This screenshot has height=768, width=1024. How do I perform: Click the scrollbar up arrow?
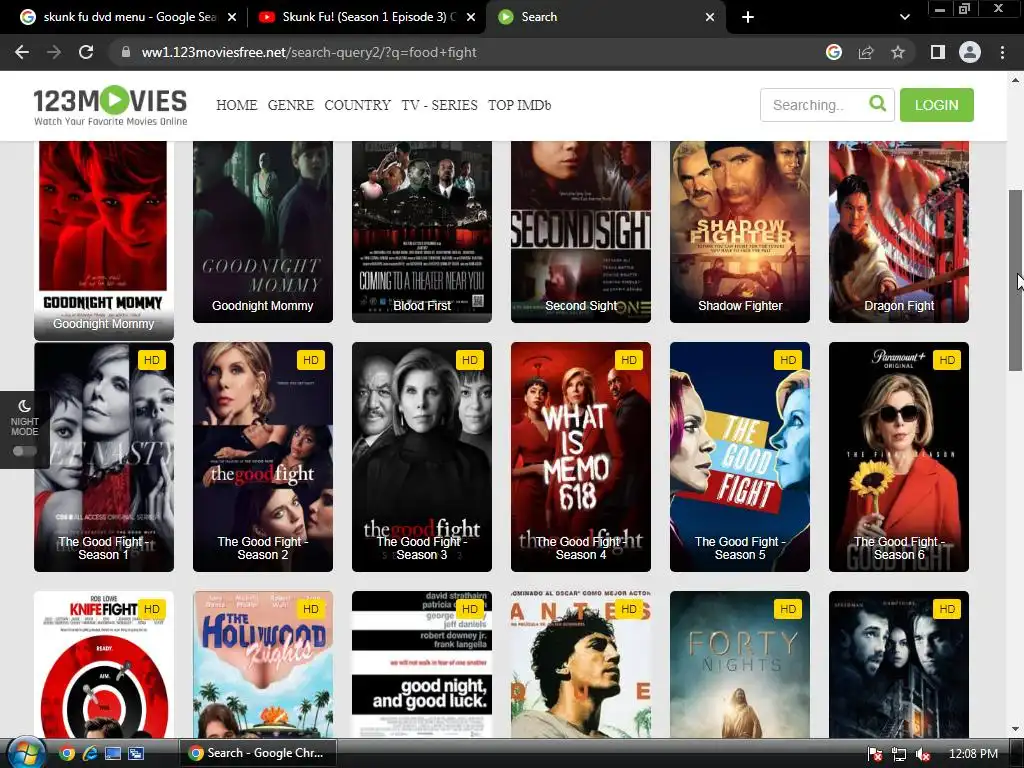click(x=1016, y=80)
